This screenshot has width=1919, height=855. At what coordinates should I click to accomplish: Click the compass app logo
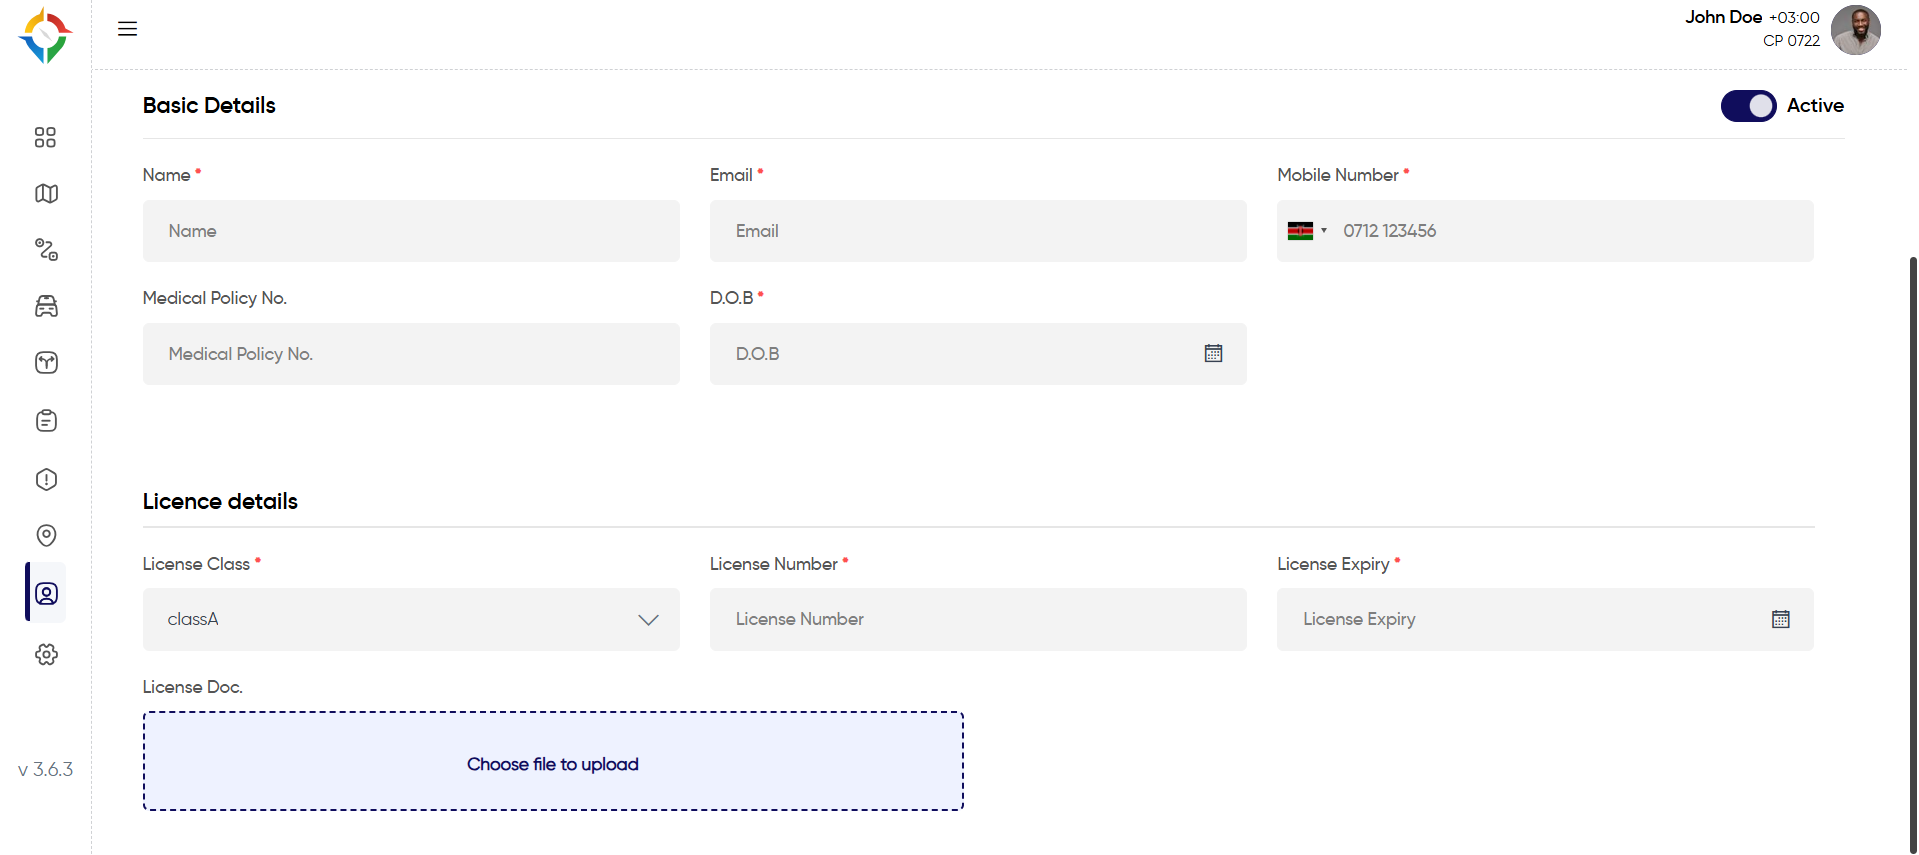[45, 36]
